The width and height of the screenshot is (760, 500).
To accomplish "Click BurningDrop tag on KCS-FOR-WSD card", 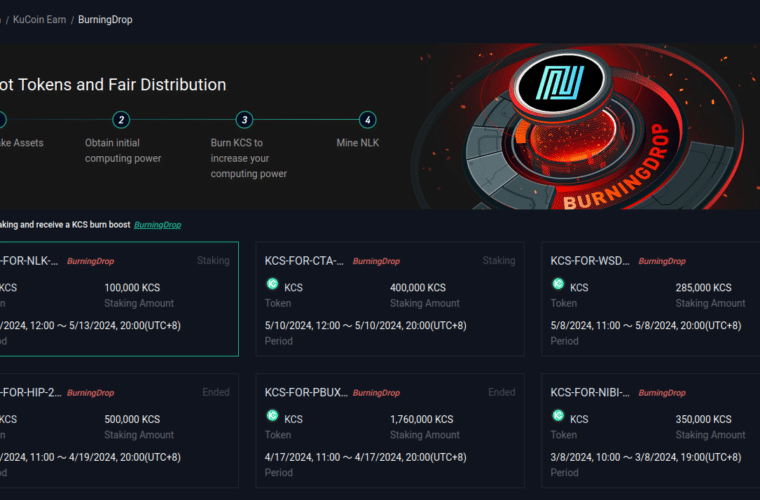I will coord(662,261).
